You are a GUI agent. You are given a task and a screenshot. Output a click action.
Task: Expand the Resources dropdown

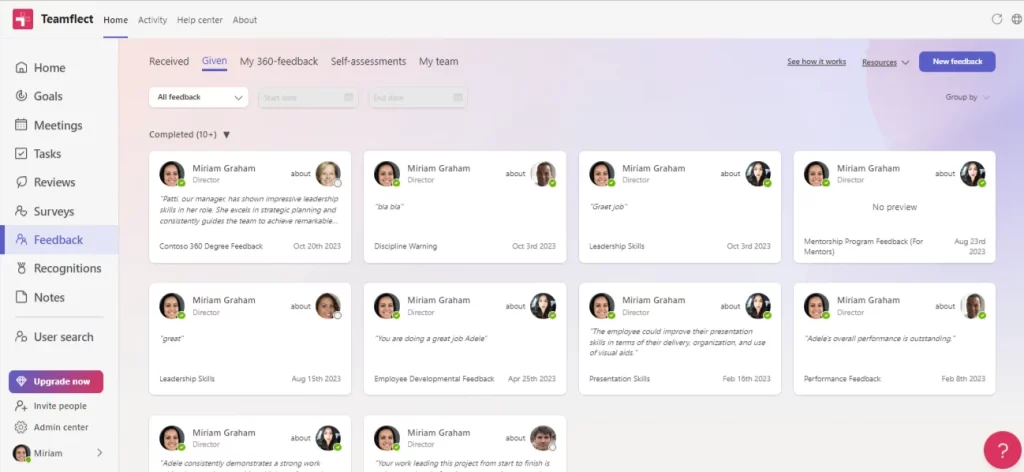point(886,63)
